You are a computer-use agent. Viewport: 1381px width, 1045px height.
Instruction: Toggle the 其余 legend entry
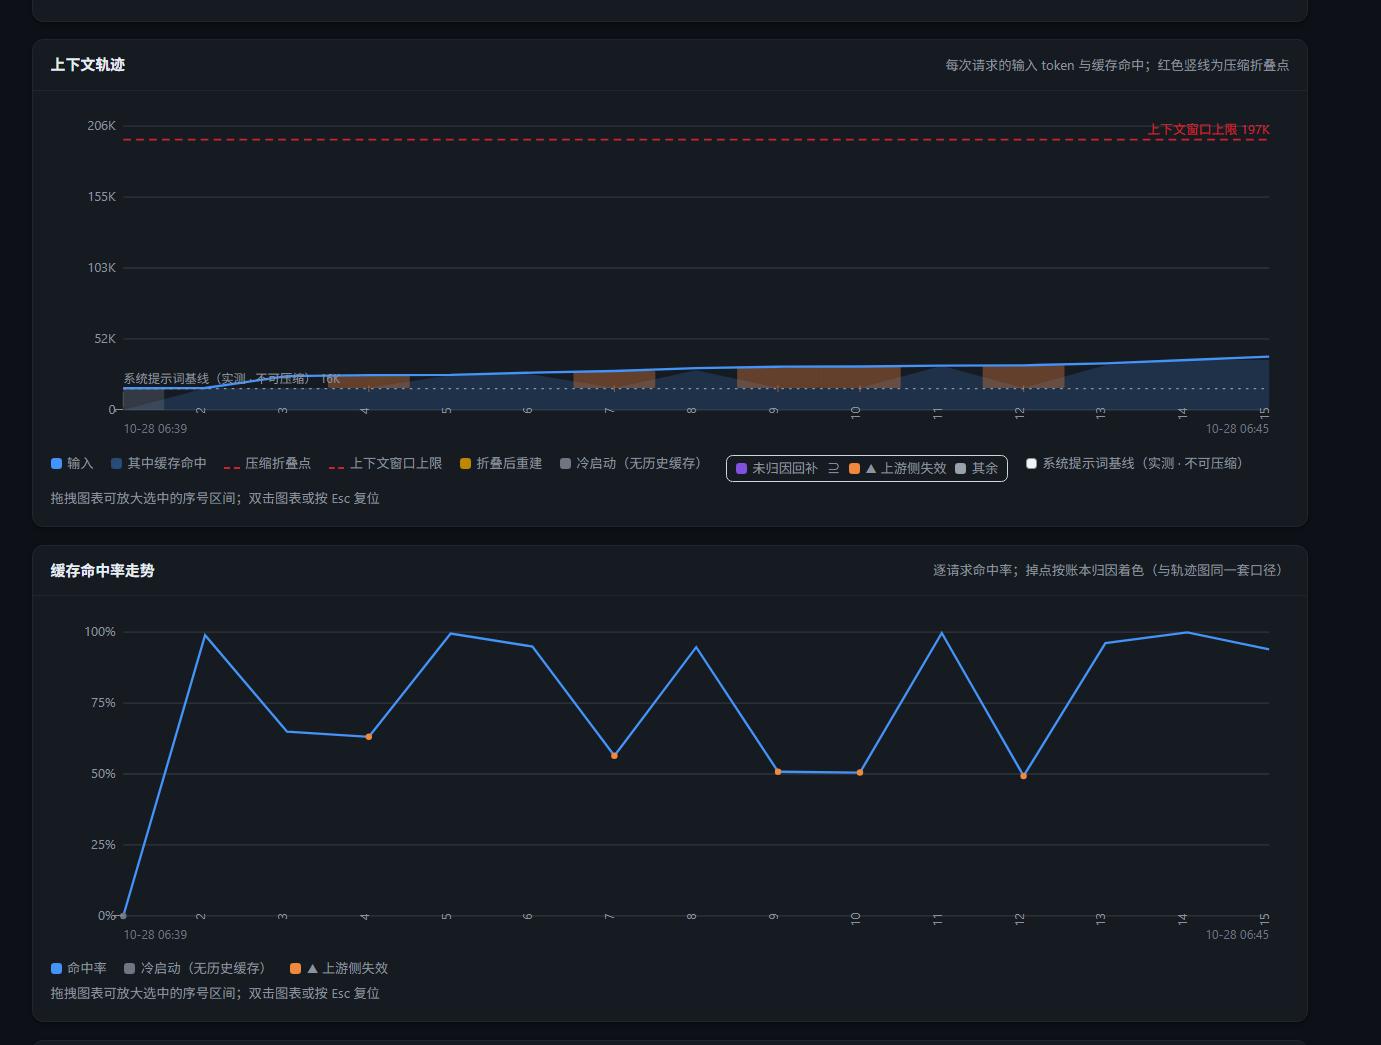pyautogui.click(x=977, y=468)
